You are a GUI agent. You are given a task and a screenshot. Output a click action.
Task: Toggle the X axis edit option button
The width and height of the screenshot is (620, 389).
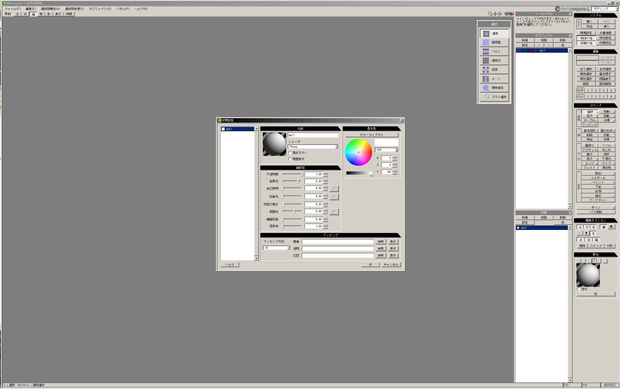tap(580, 227)
